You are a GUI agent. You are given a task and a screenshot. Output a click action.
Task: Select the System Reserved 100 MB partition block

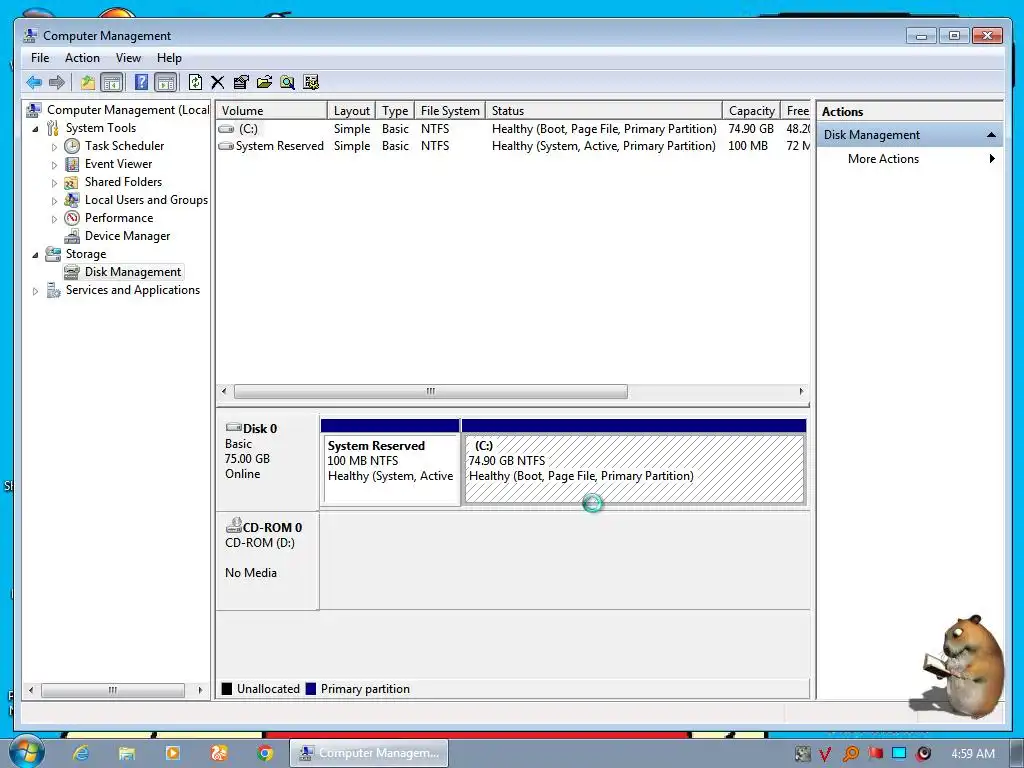click(x=390, y=461)
